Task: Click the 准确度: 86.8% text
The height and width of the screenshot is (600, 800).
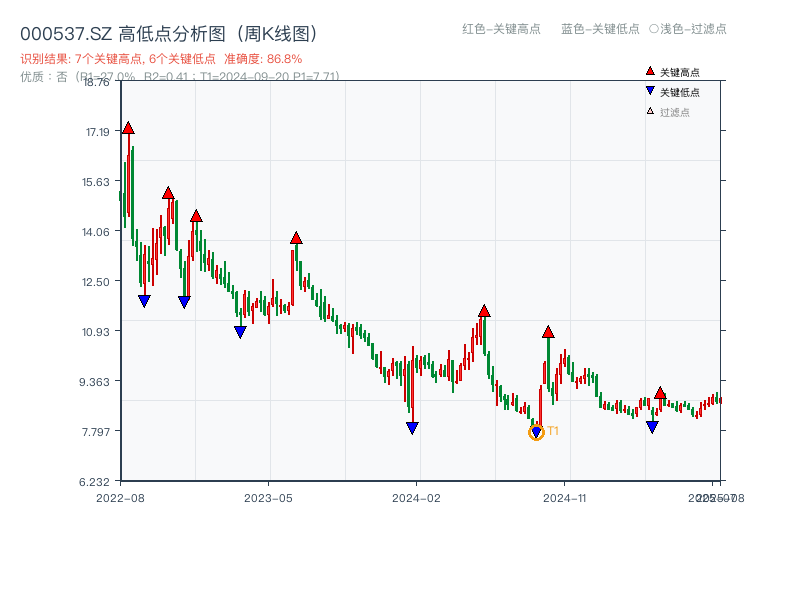Action: pos(260,58)
